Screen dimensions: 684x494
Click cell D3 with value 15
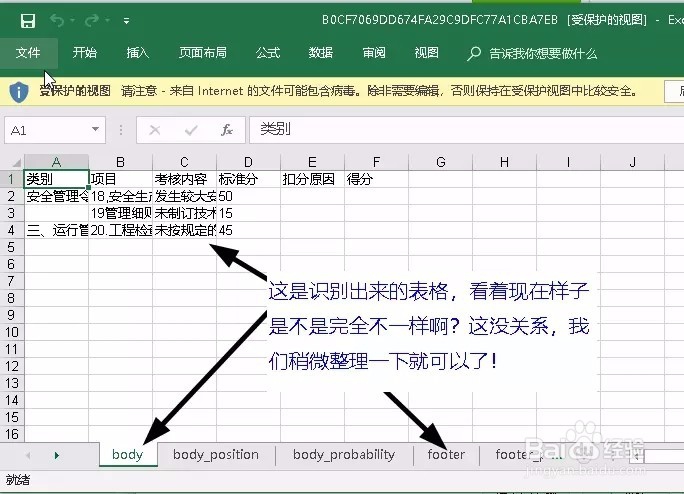pyautogui.click(x=248, y=213)
